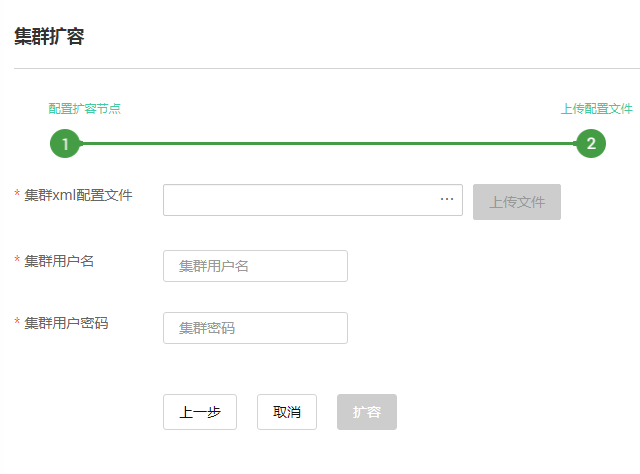Click the 集群xml配置文件 field label
Image resolution: width=640 pixels, height=474 pixels.
point(78,195)
